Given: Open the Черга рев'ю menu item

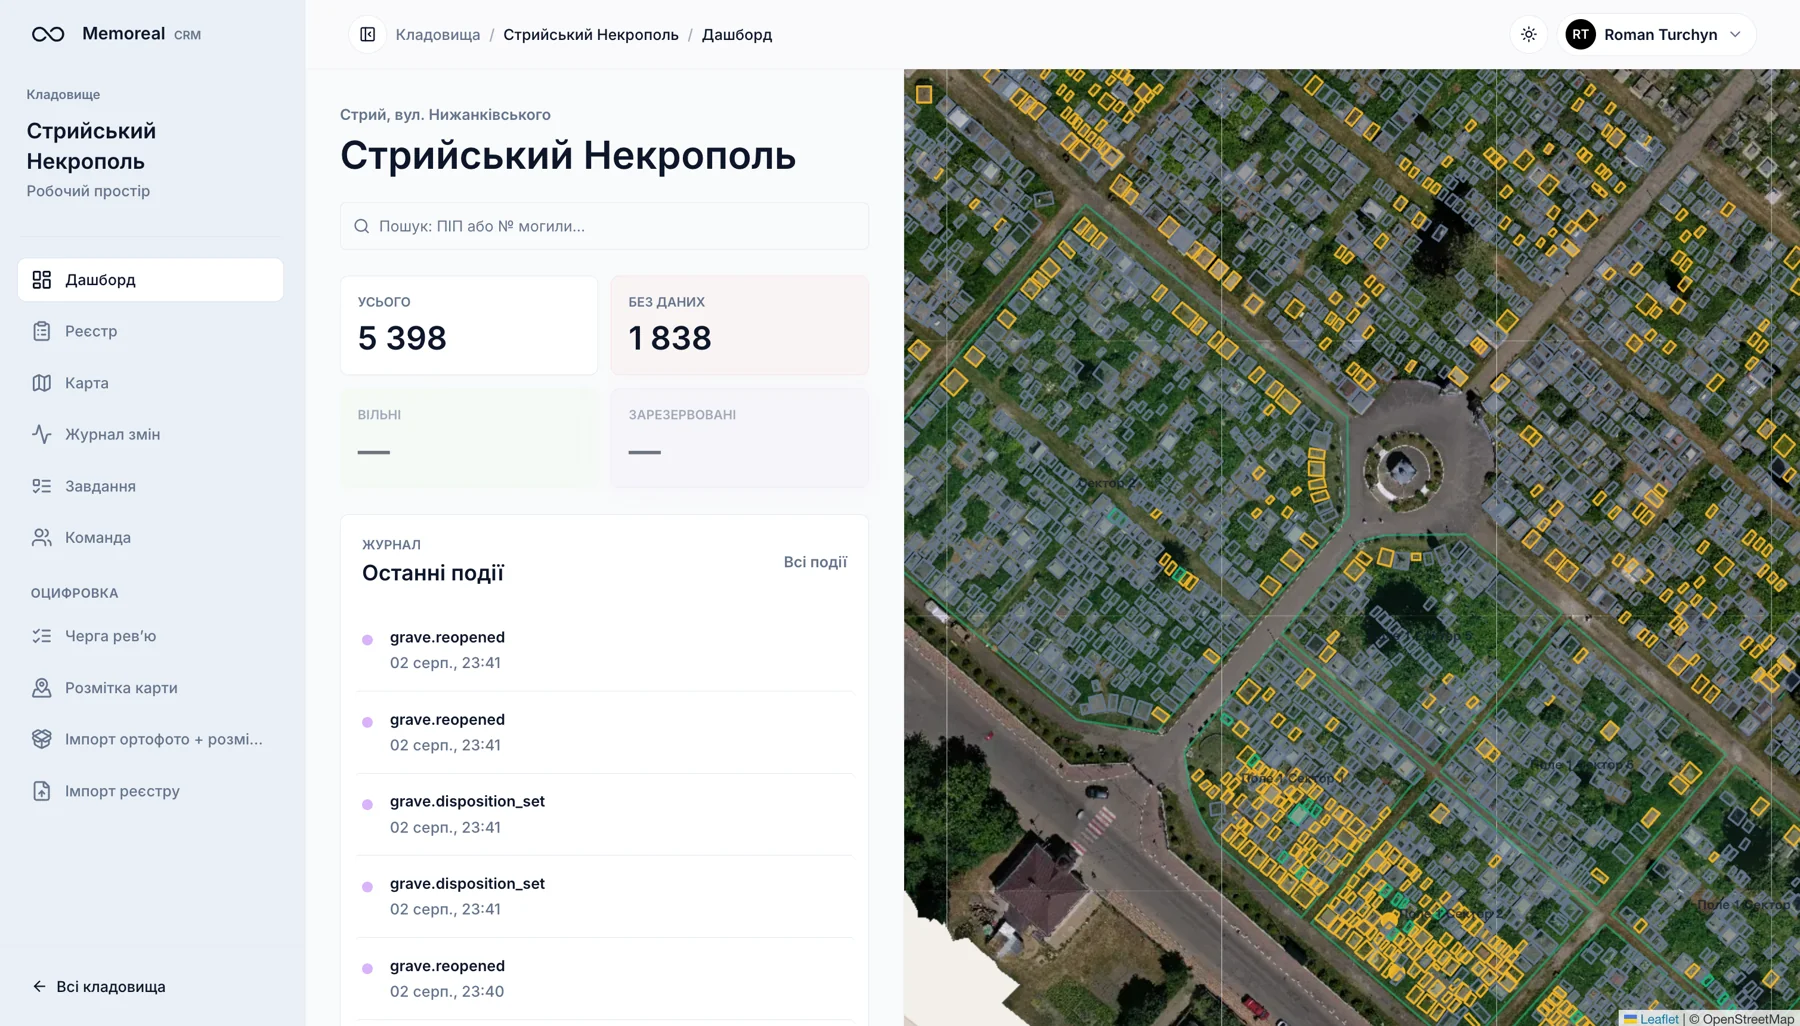Looking at the screenshot, I should click(x=150, y=636).
